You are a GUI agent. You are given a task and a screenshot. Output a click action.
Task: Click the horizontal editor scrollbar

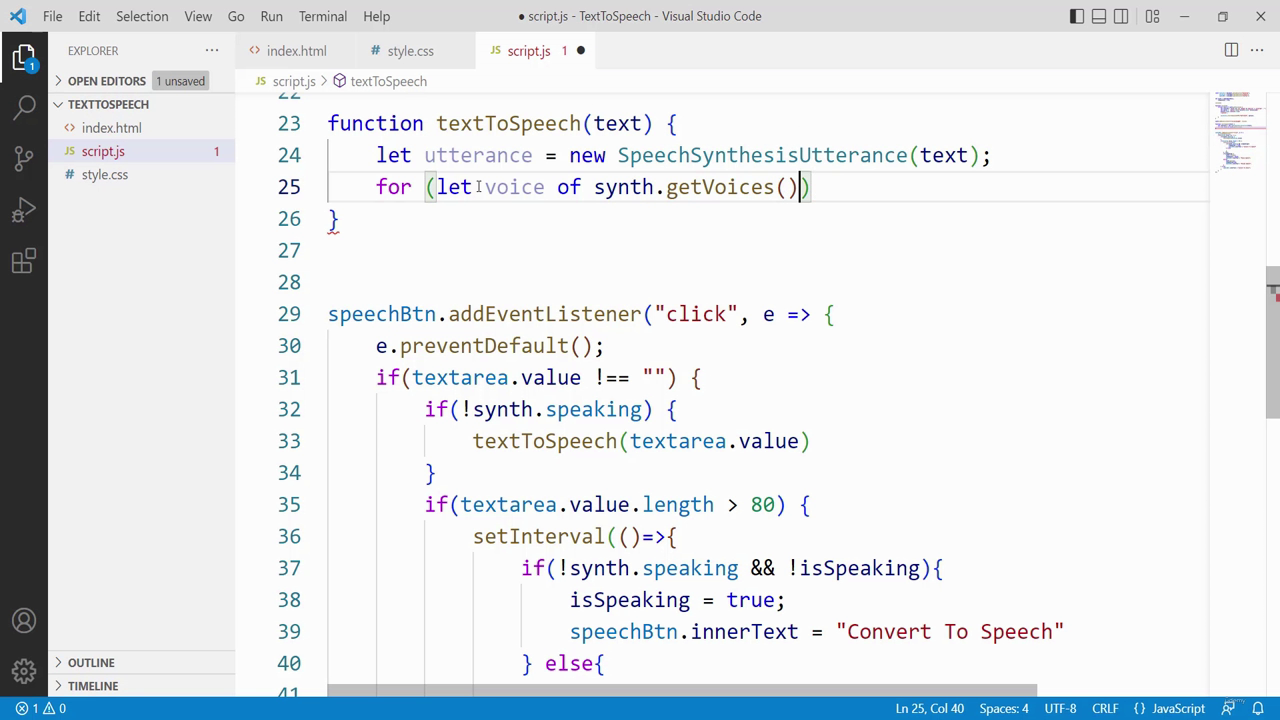pyautogui.click(x=682, y=690)
